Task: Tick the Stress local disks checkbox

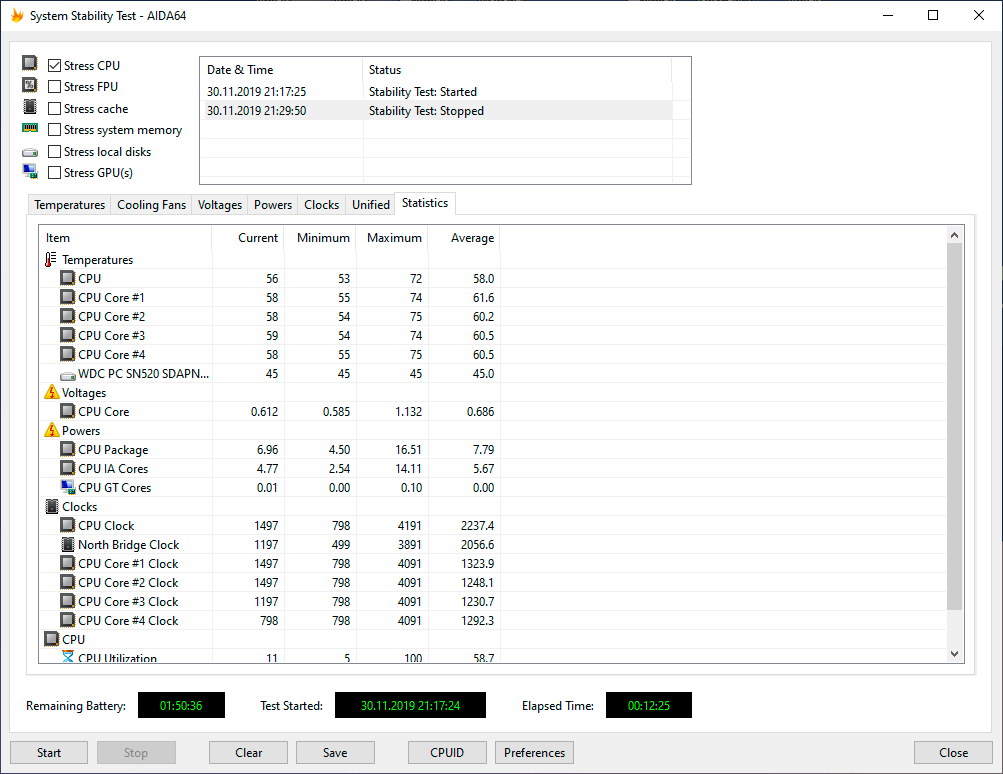Action: click(x=54, y=151)
